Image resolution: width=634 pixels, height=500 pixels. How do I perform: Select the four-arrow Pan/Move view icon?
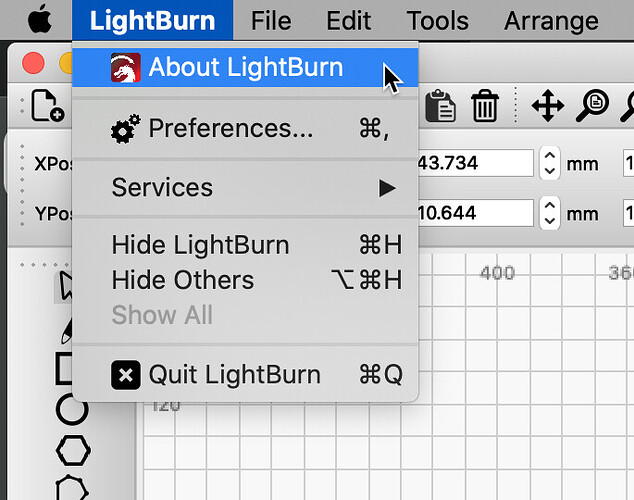547,105
